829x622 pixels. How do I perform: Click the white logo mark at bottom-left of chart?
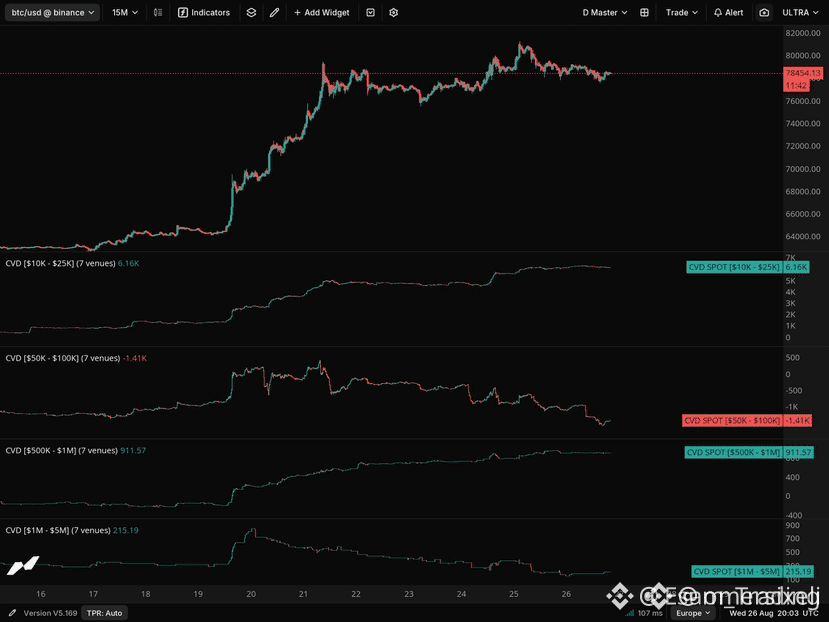click(23, 565)
